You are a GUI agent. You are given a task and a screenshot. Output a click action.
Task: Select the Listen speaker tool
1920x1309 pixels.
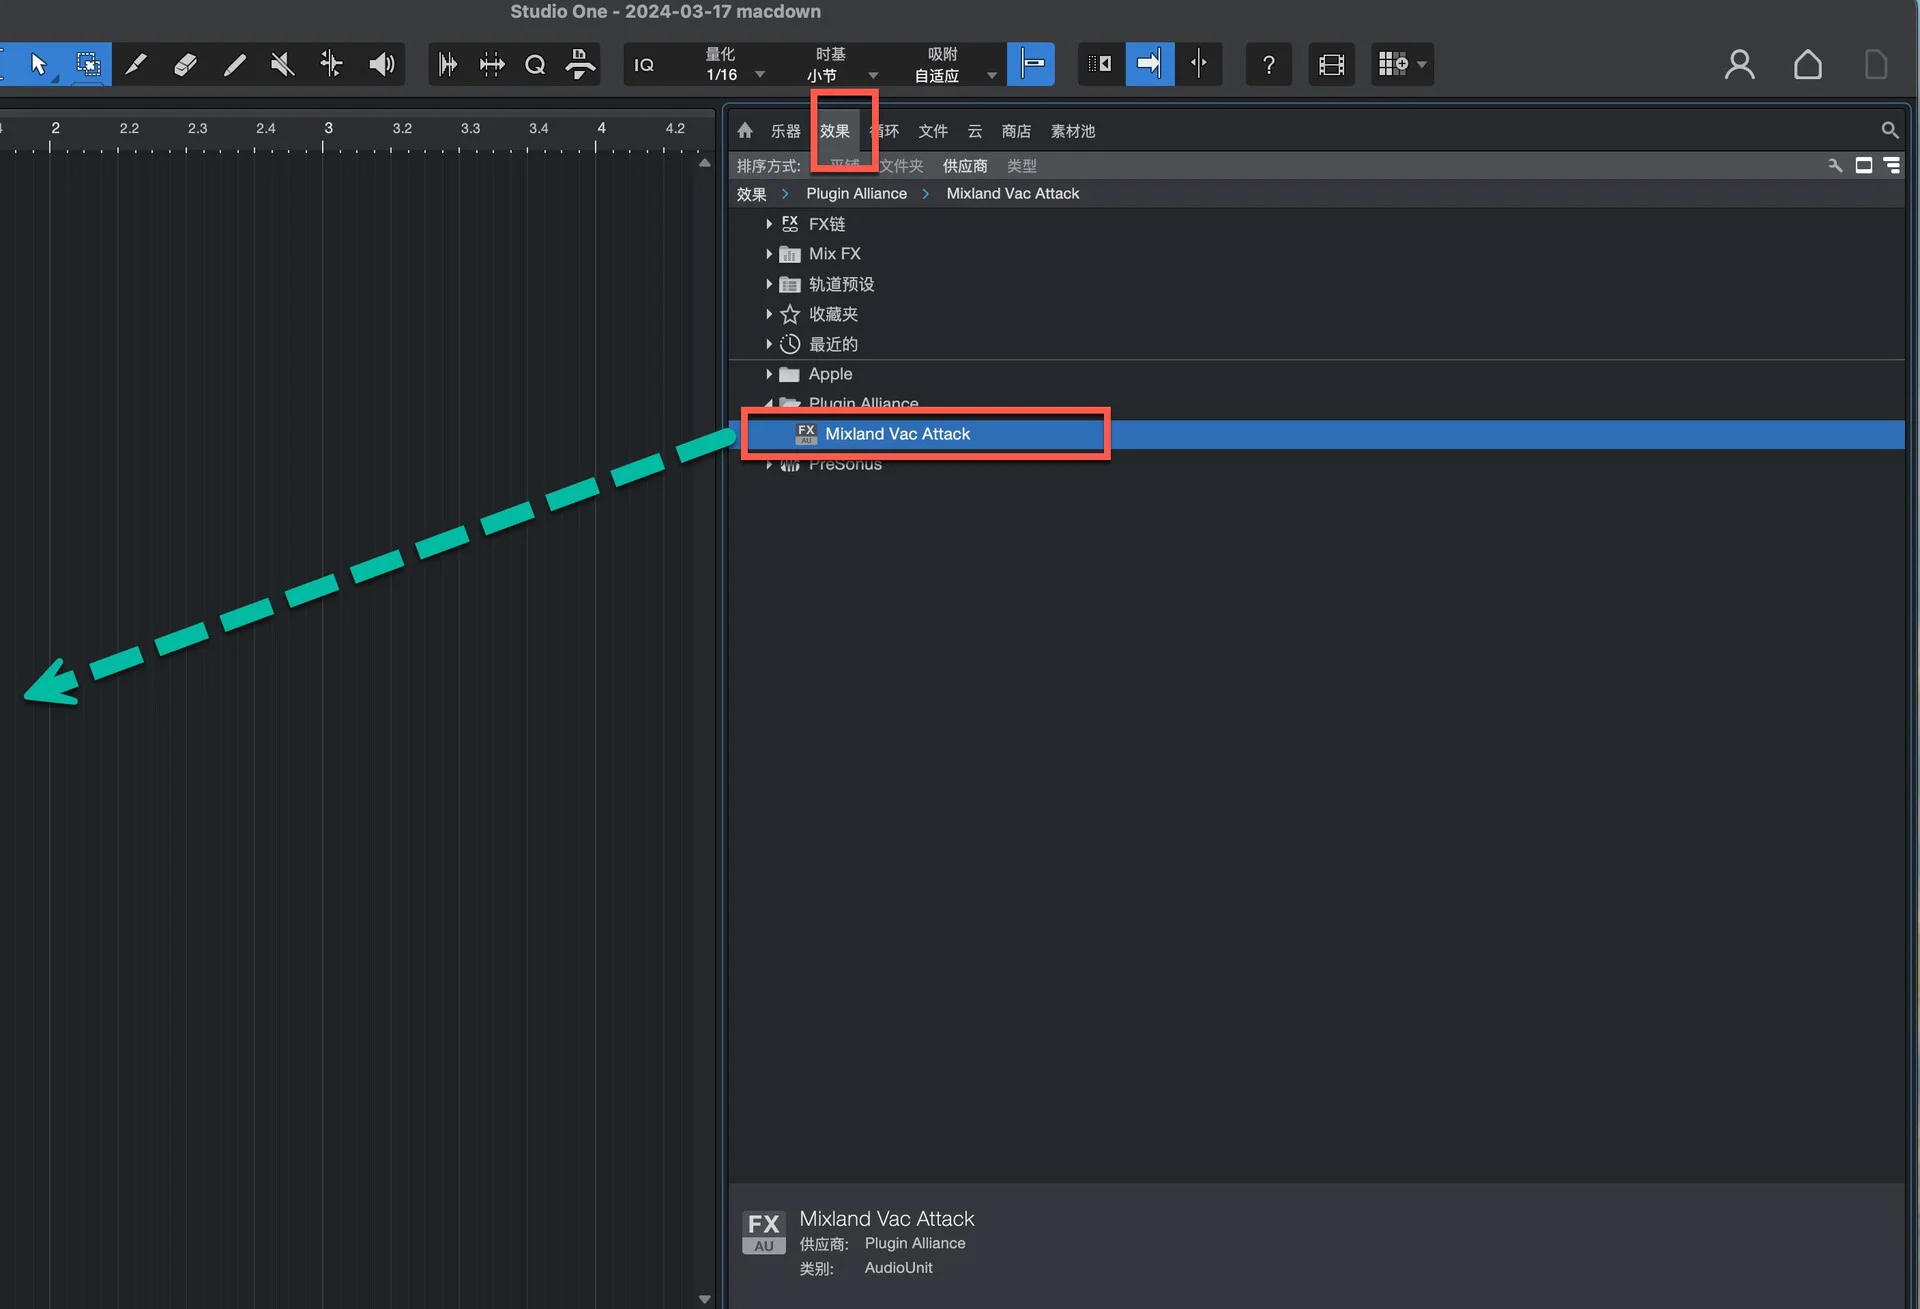click(x=381, y=65)
